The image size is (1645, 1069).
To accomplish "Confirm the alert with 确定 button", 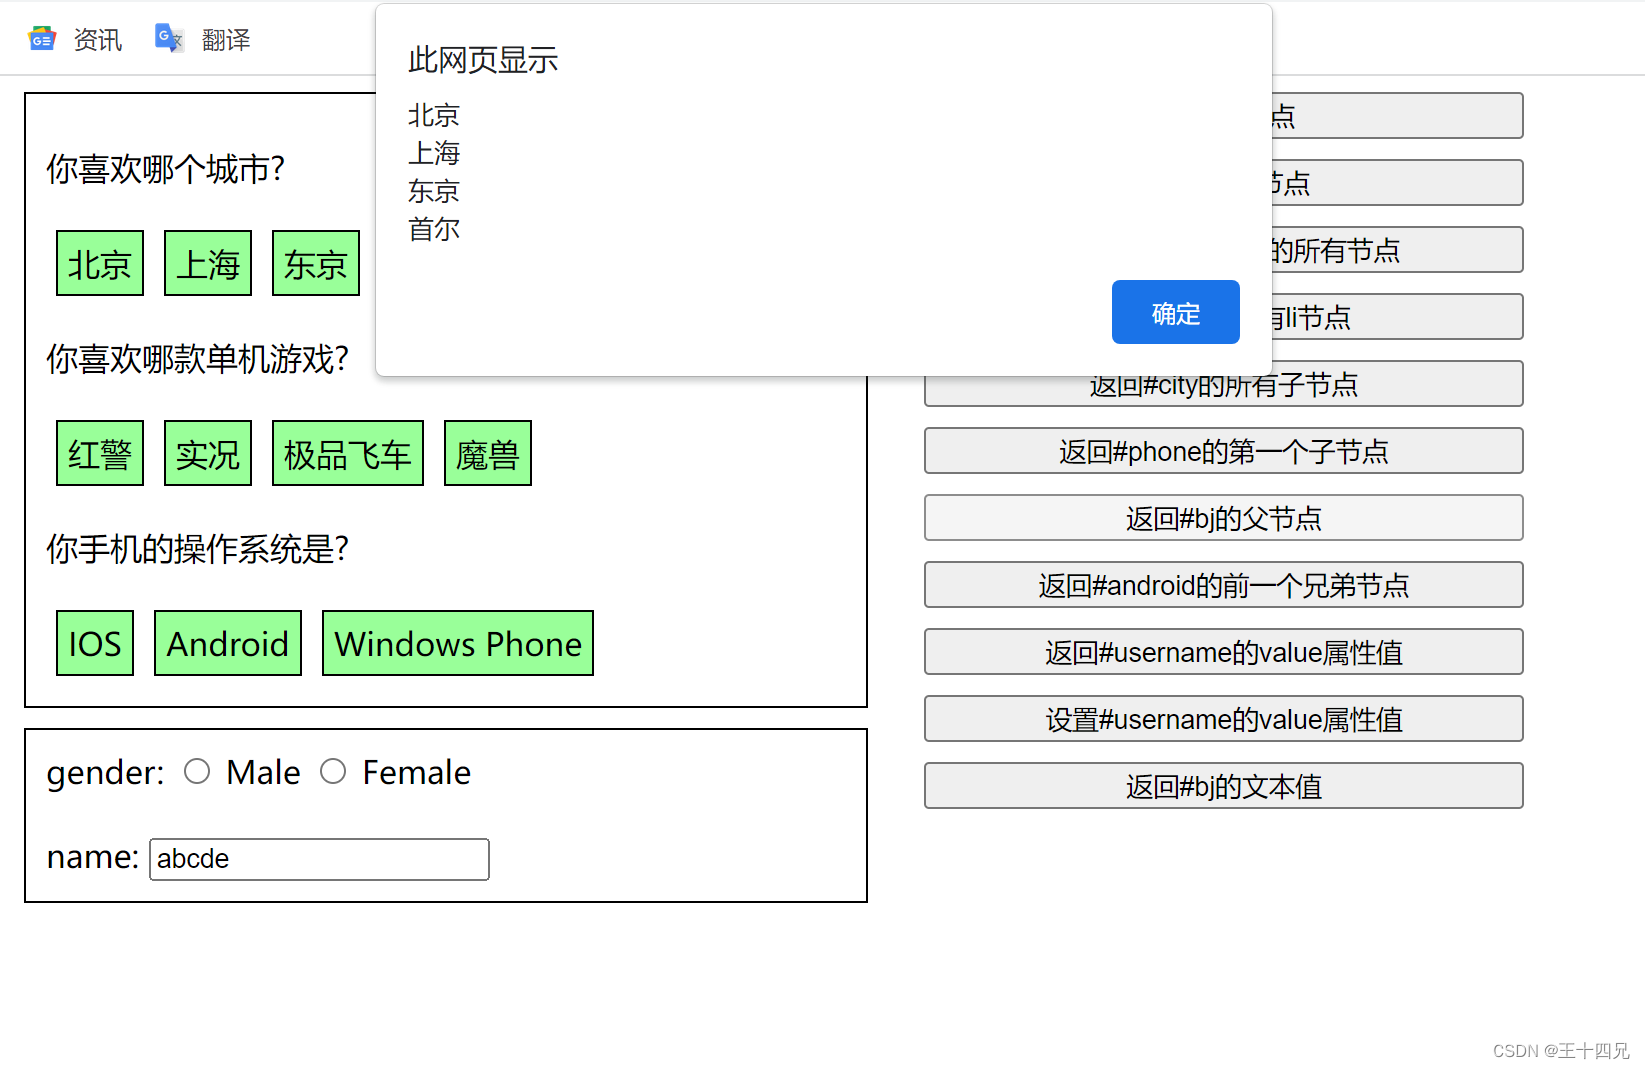I will click(1176, 312).
